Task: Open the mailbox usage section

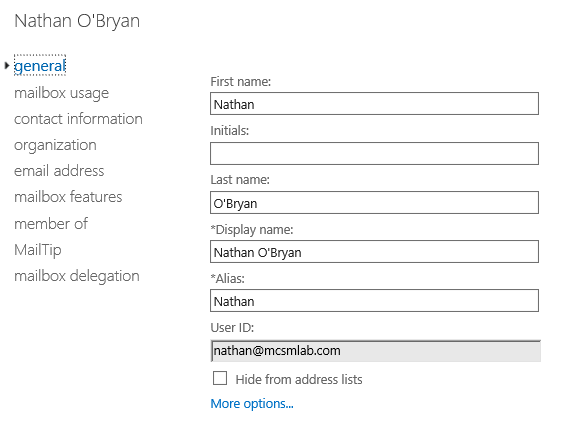Action: [x=62, y=93]
